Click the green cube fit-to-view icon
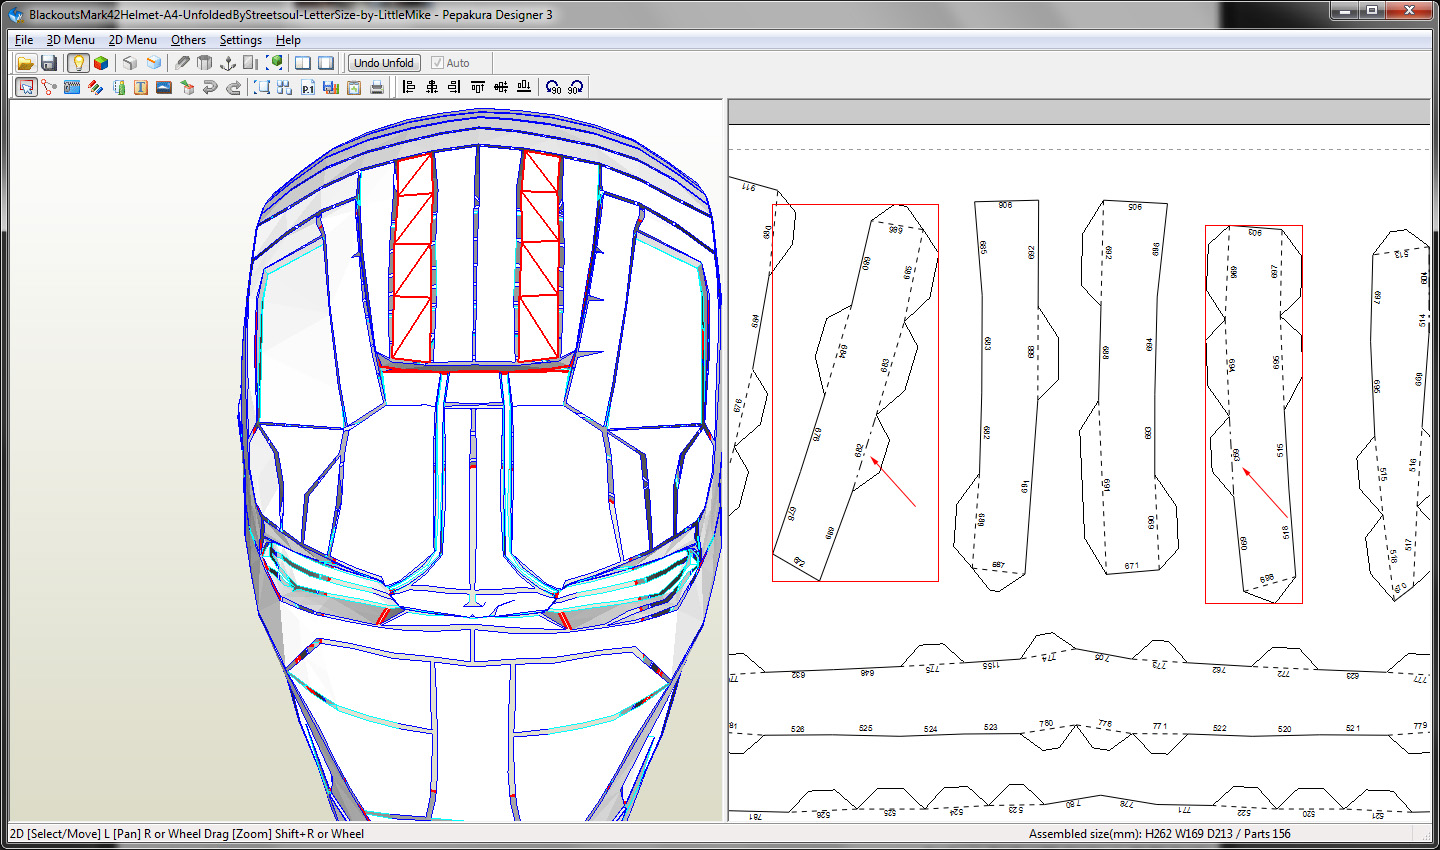Viewport: 1440px width, 850px height. (x=274, y=63)
